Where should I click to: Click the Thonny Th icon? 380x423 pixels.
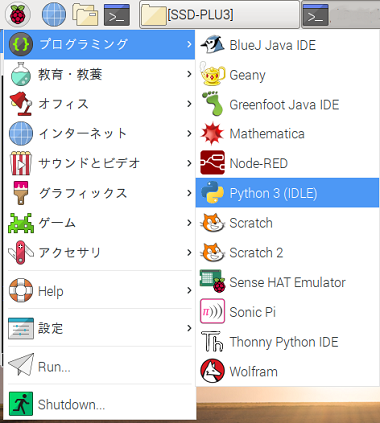(x=212, y=342)
